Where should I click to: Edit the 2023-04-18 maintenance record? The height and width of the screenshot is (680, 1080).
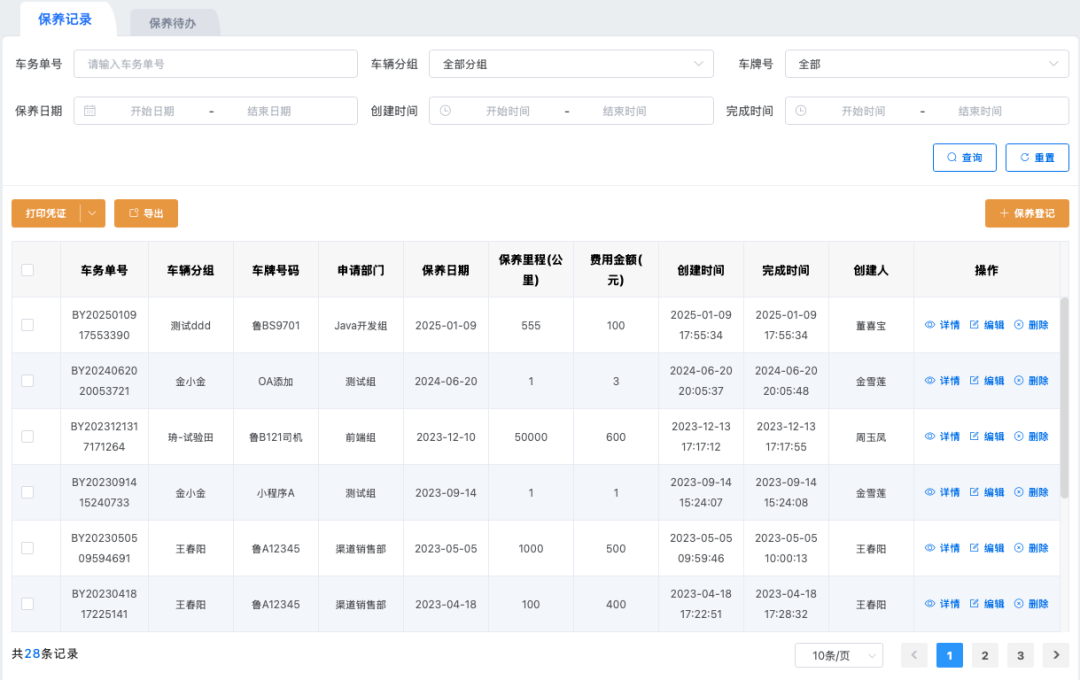coord(986,604)
